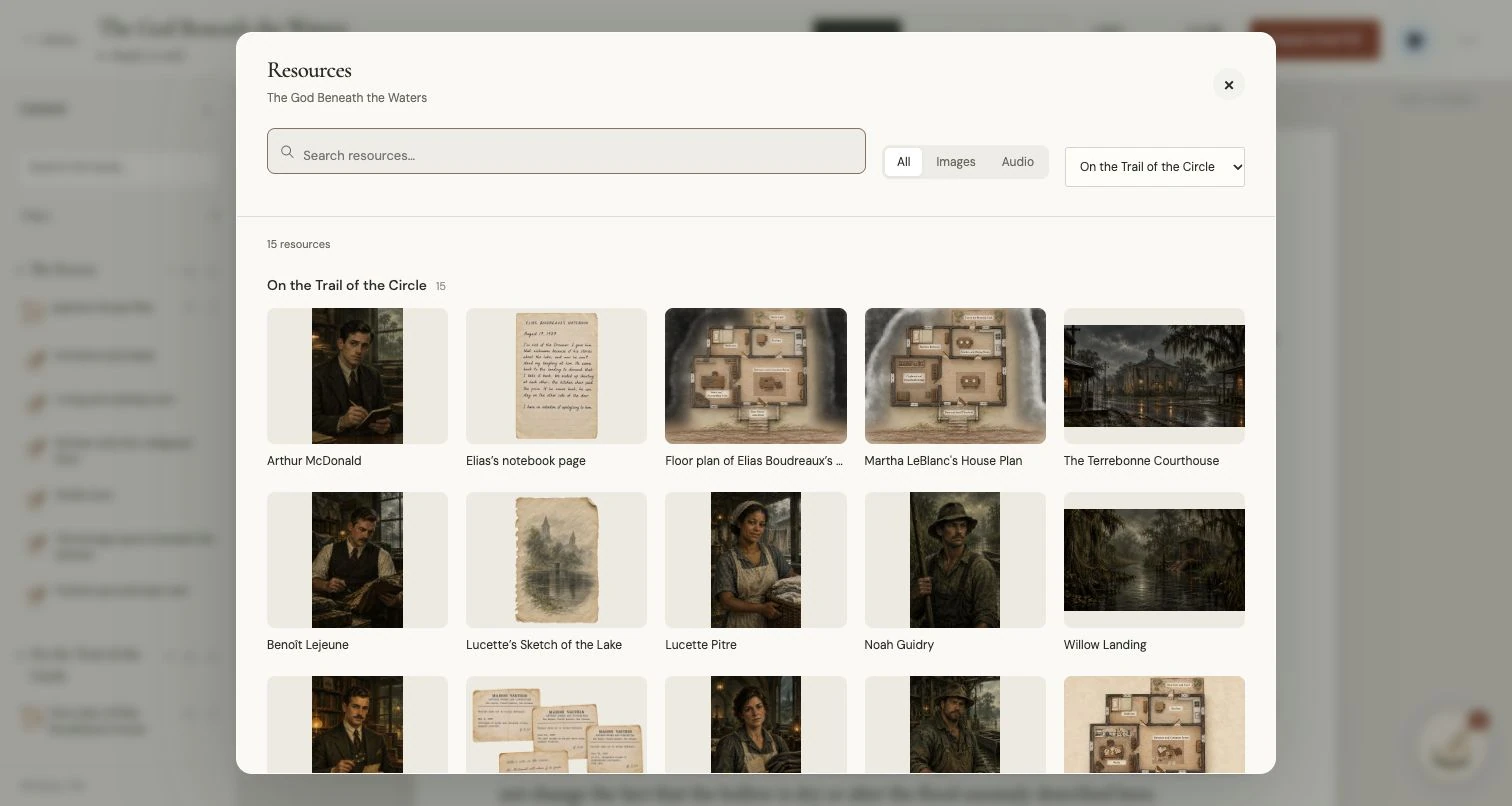The width and height of the screenshot is (1512, 806).
Task: Click the "Elias's notebook page" caption
Action: [526, 461]
